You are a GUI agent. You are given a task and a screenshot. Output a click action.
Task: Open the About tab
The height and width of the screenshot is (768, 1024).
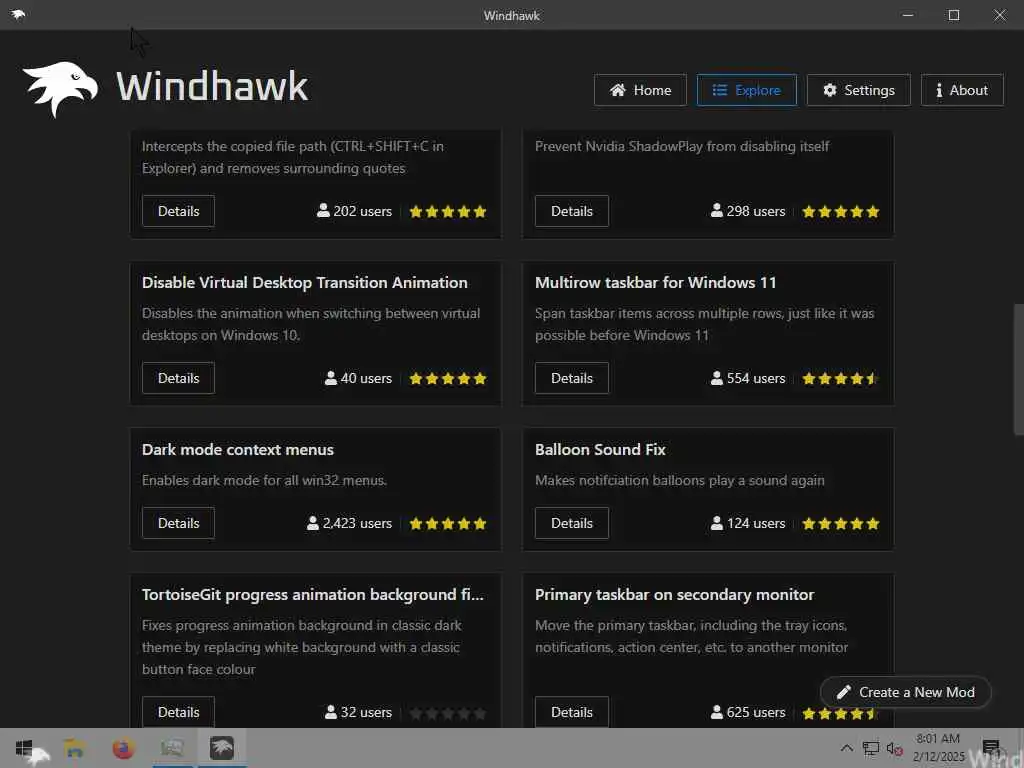point(962,90)
